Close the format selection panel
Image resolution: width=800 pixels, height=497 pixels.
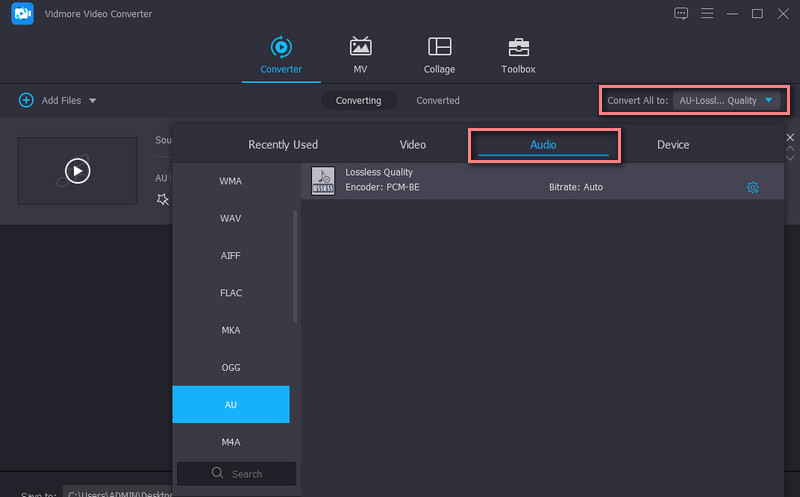click(790, 137)
